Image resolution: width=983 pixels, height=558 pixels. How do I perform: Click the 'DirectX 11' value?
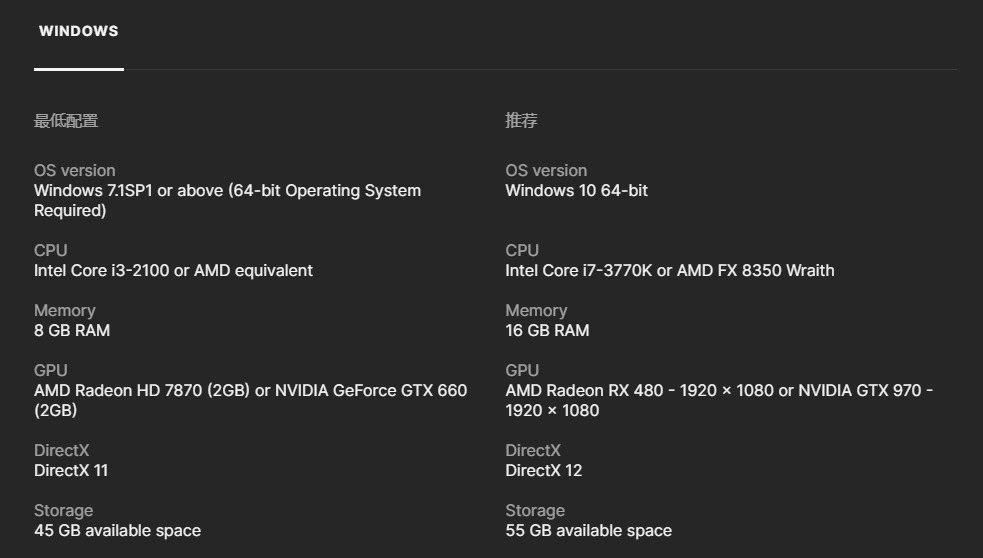point(71,471)
